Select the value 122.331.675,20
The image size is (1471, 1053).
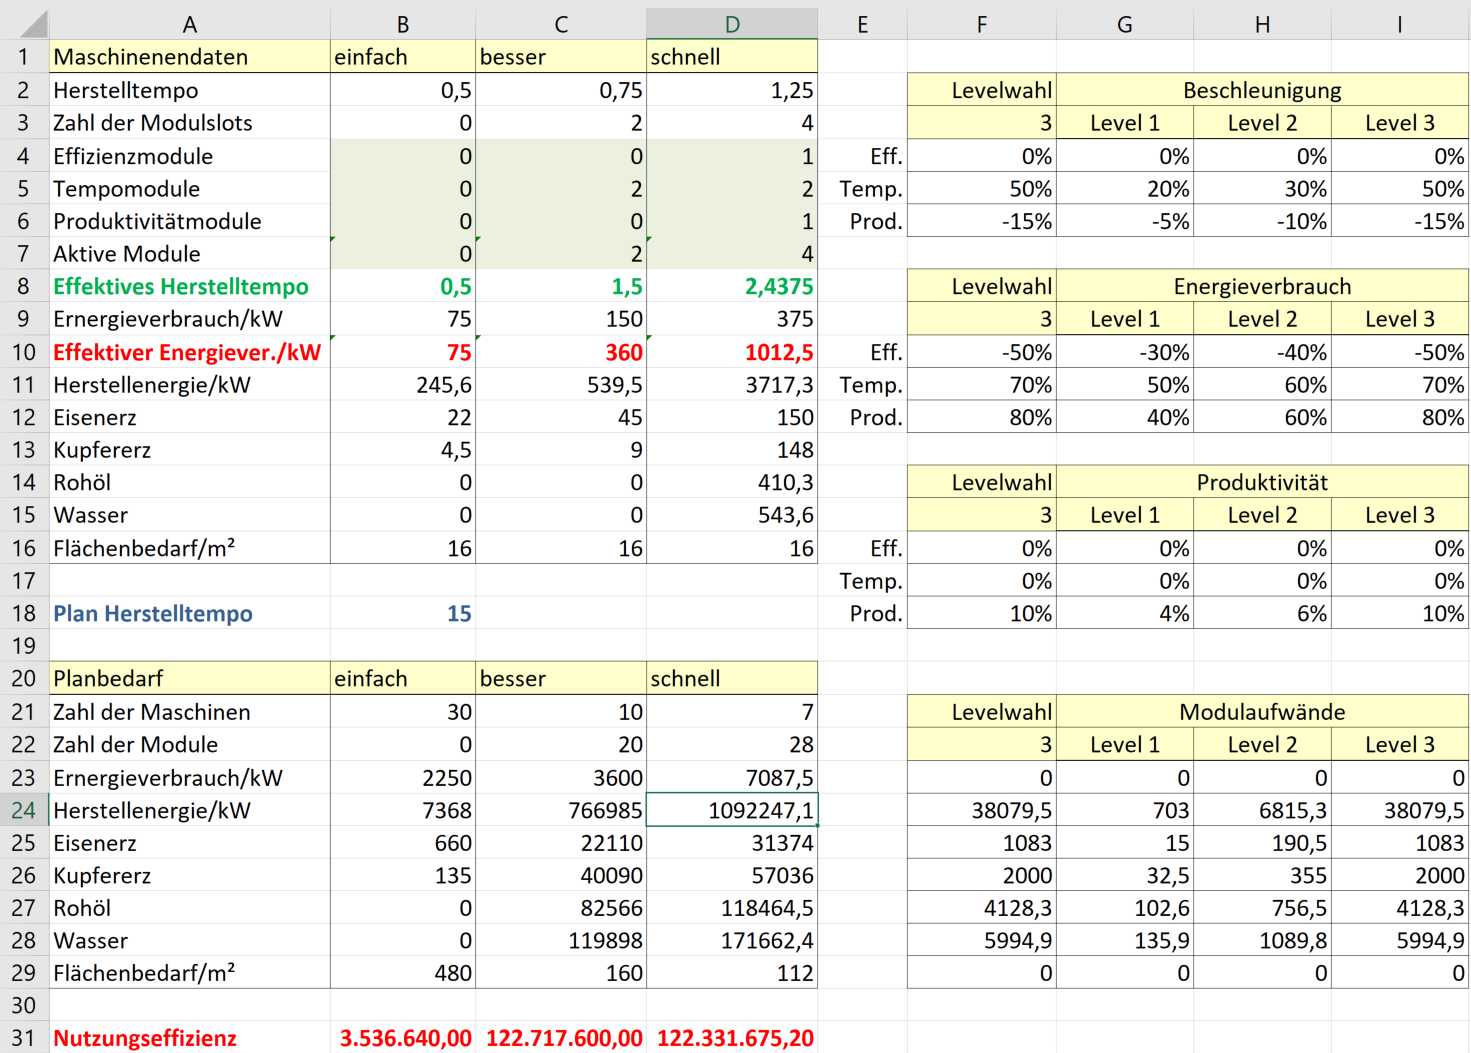732,1038
